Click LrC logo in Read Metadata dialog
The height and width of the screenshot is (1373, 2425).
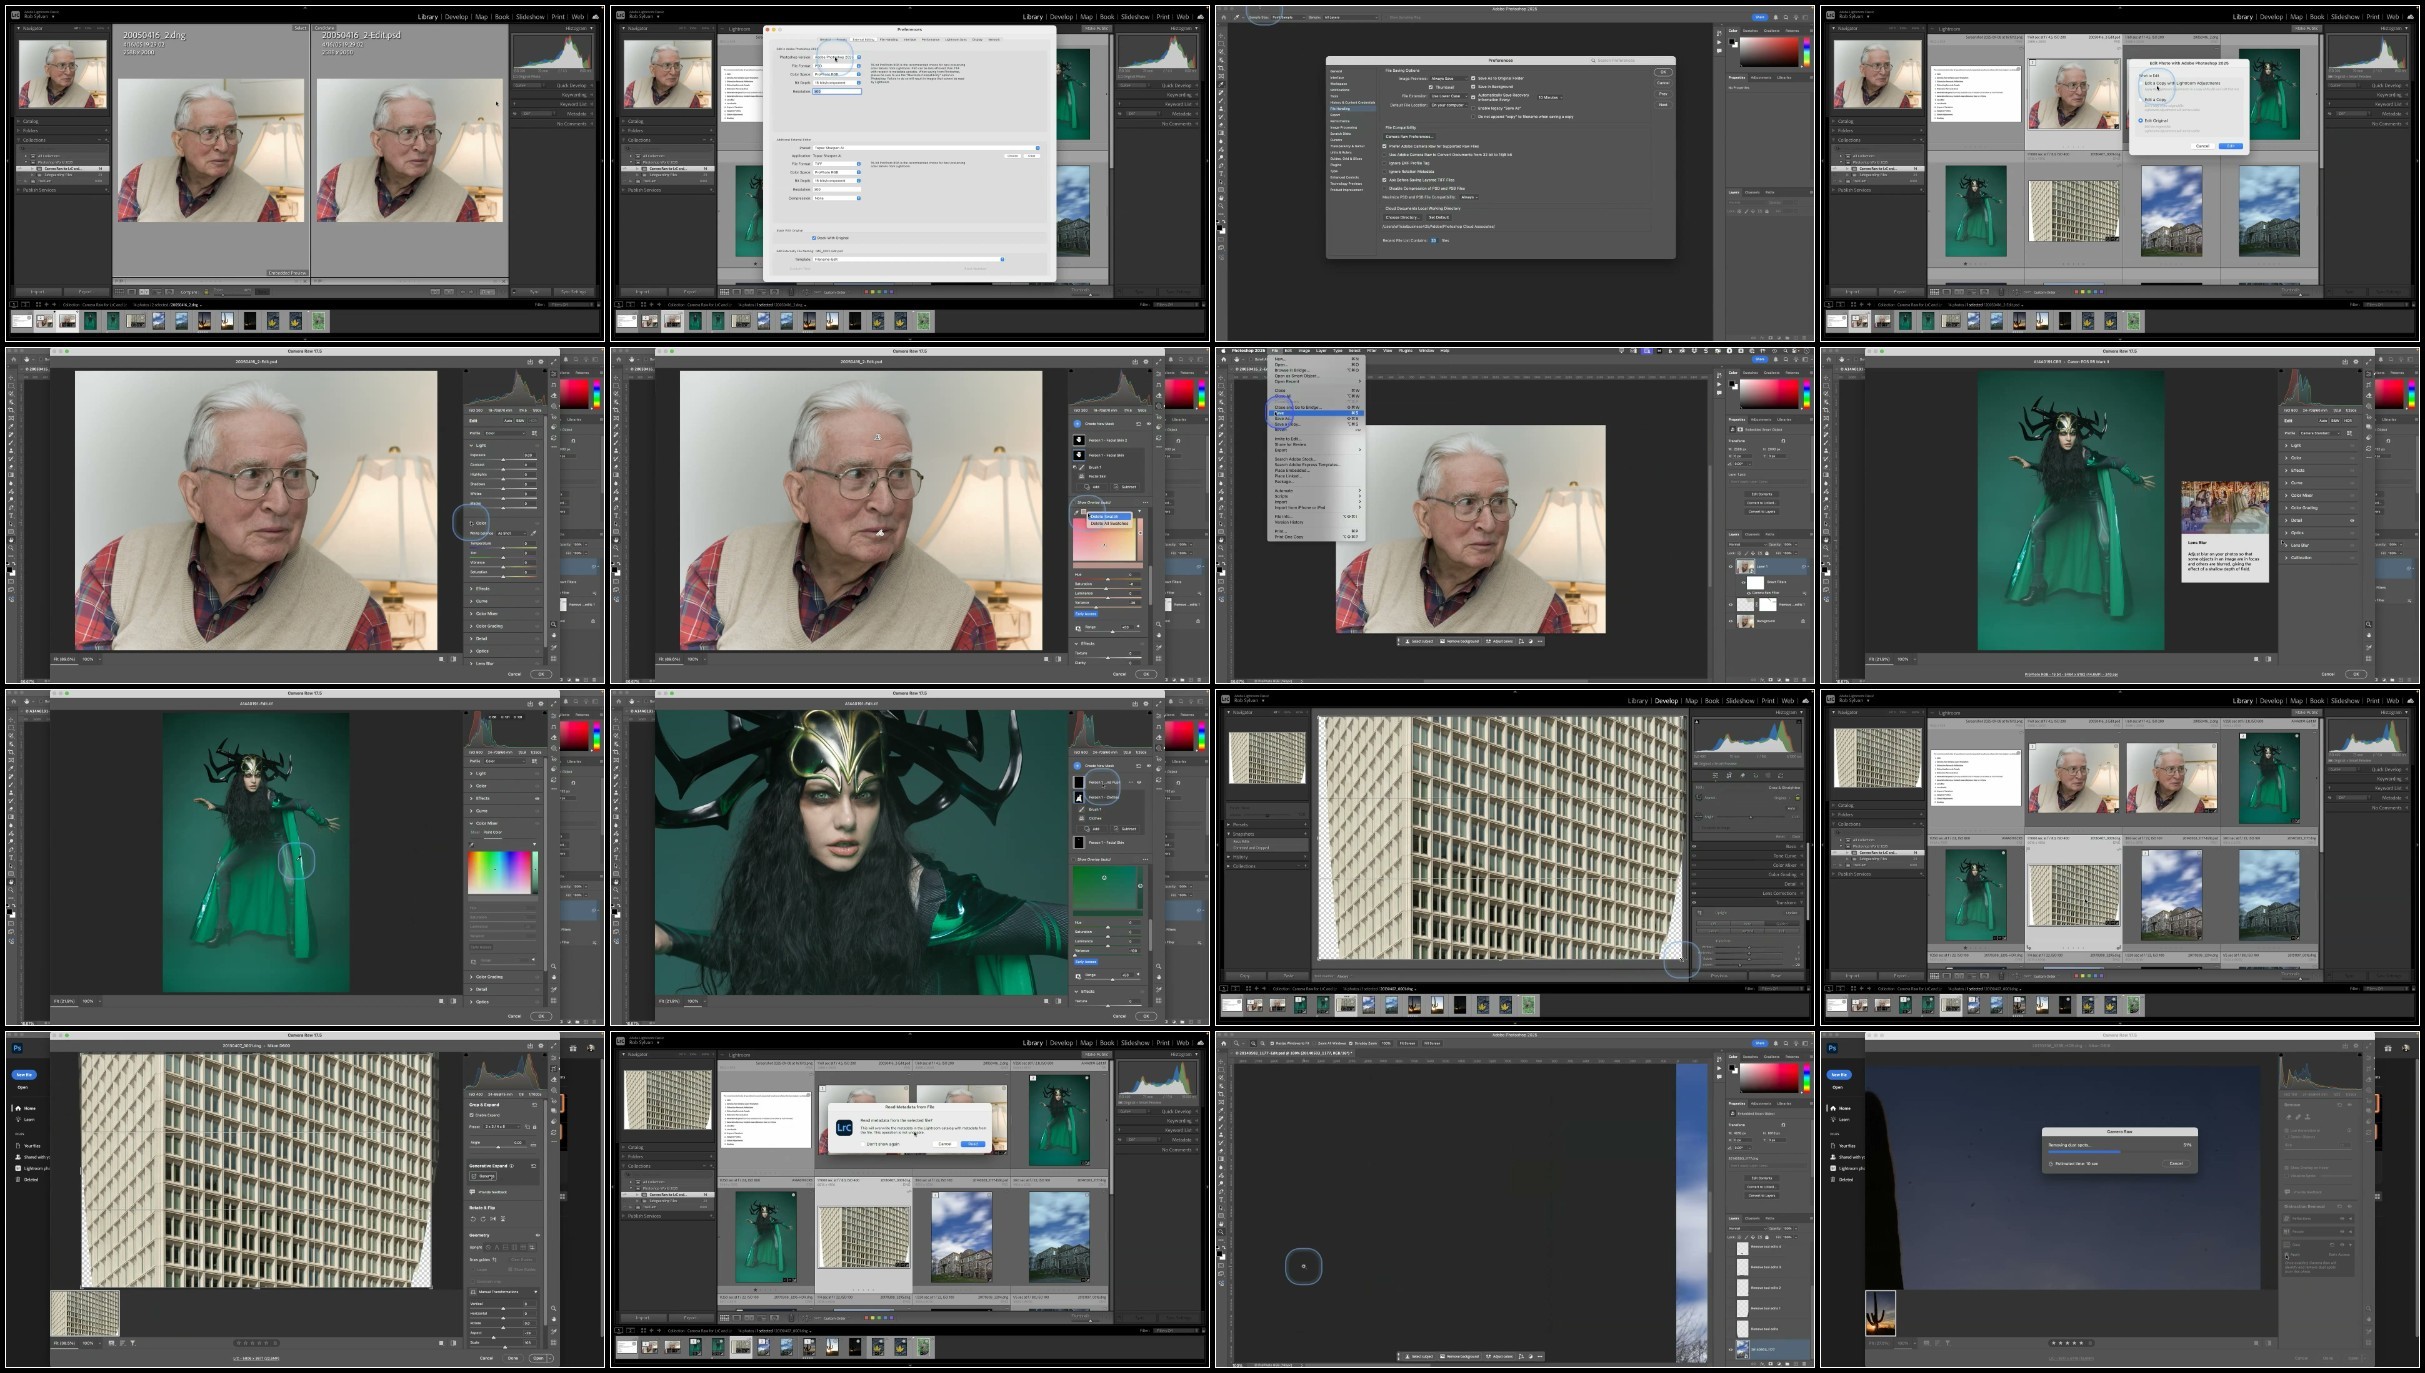(844, 1127)
